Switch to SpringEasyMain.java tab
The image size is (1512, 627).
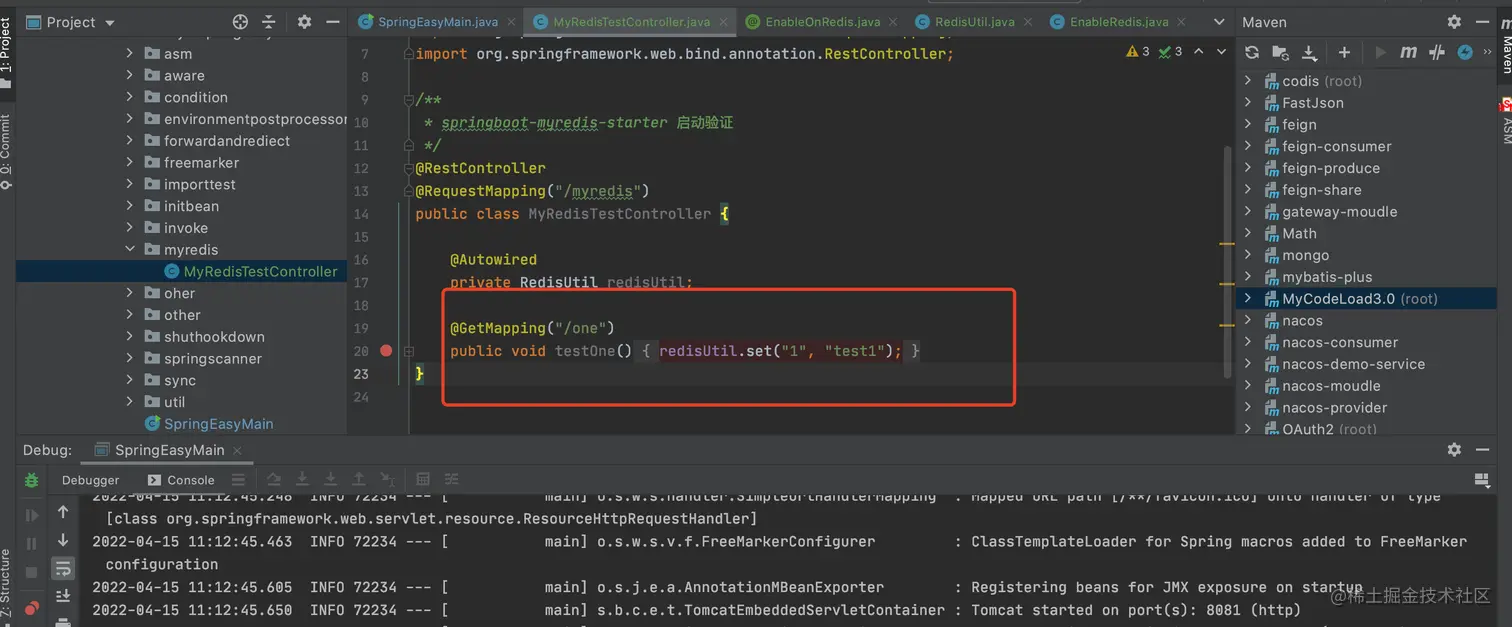tap(437, 22)
